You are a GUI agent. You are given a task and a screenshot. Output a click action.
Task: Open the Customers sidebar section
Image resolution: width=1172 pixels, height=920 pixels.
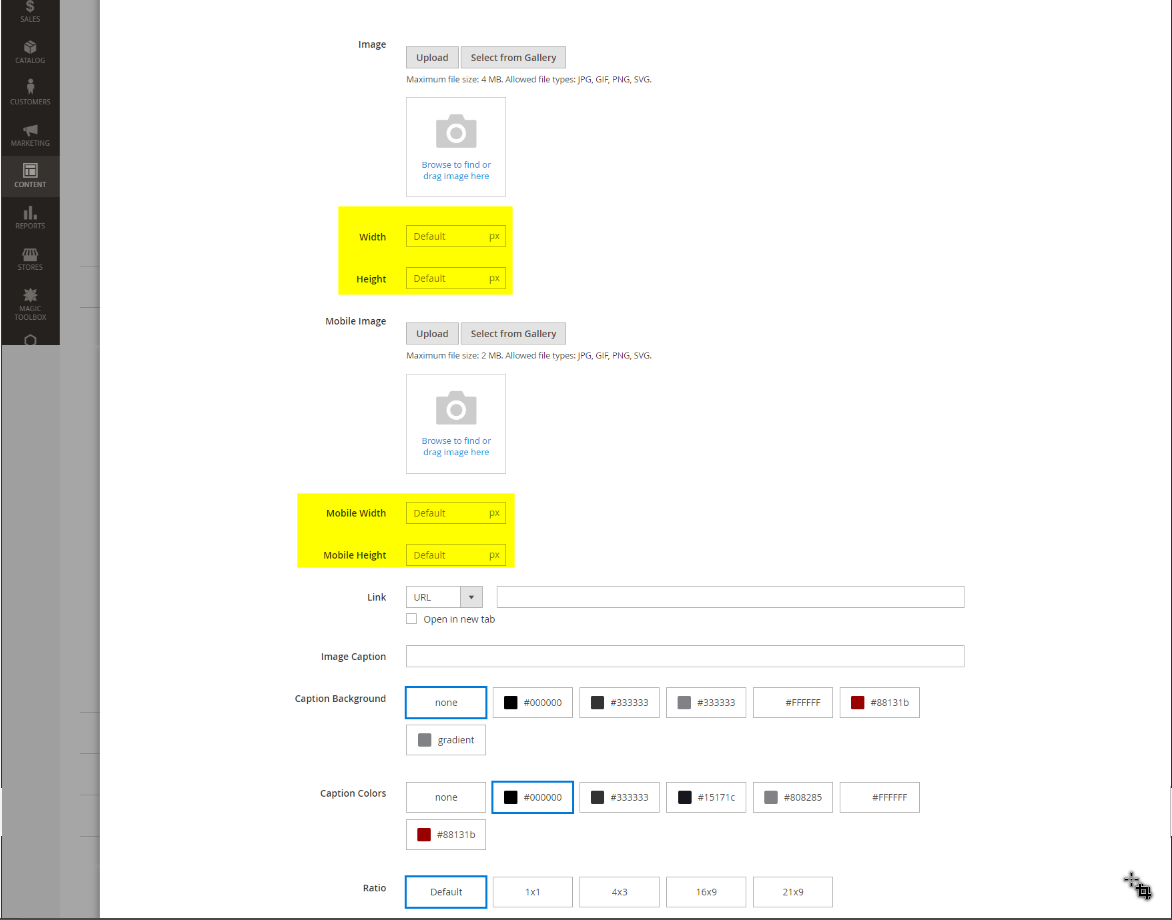click(30, 93)
